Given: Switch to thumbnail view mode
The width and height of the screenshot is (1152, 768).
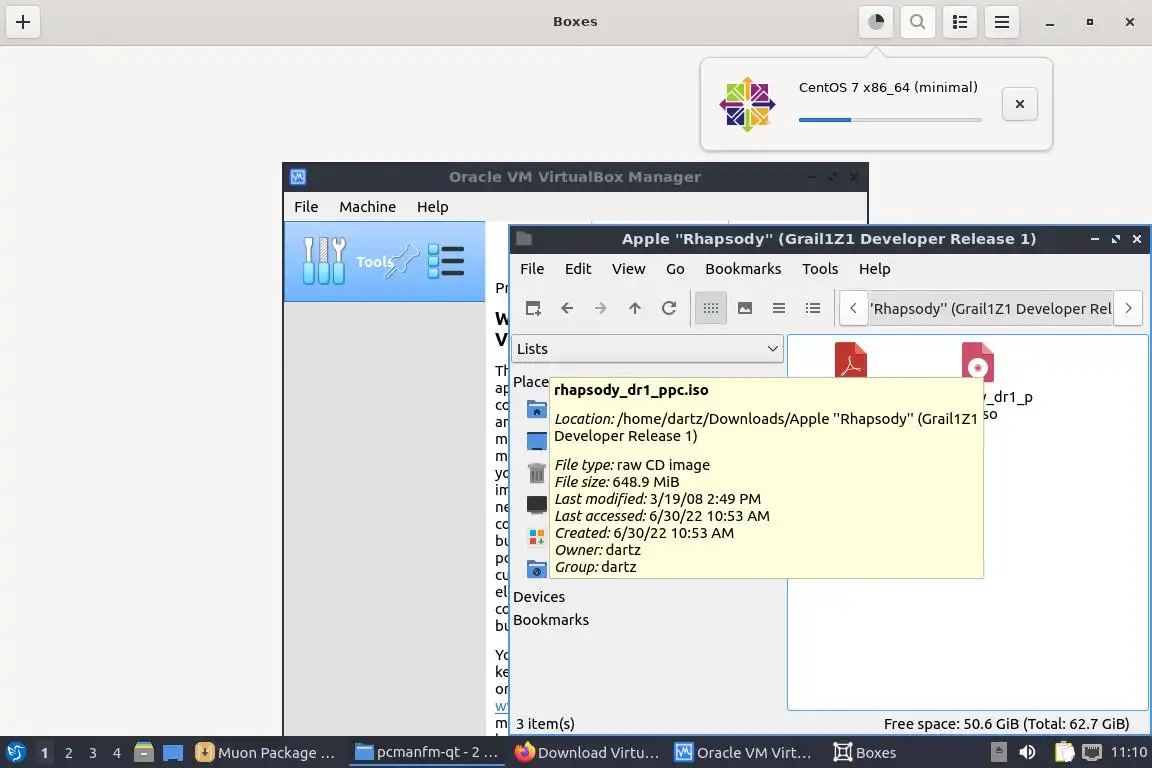Looking at the screenshot, I should pos(744,309).
